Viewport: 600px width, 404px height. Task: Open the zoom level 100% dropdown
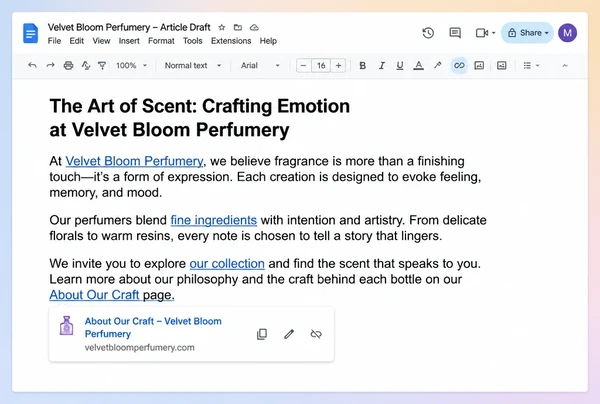tap(131, 65)
